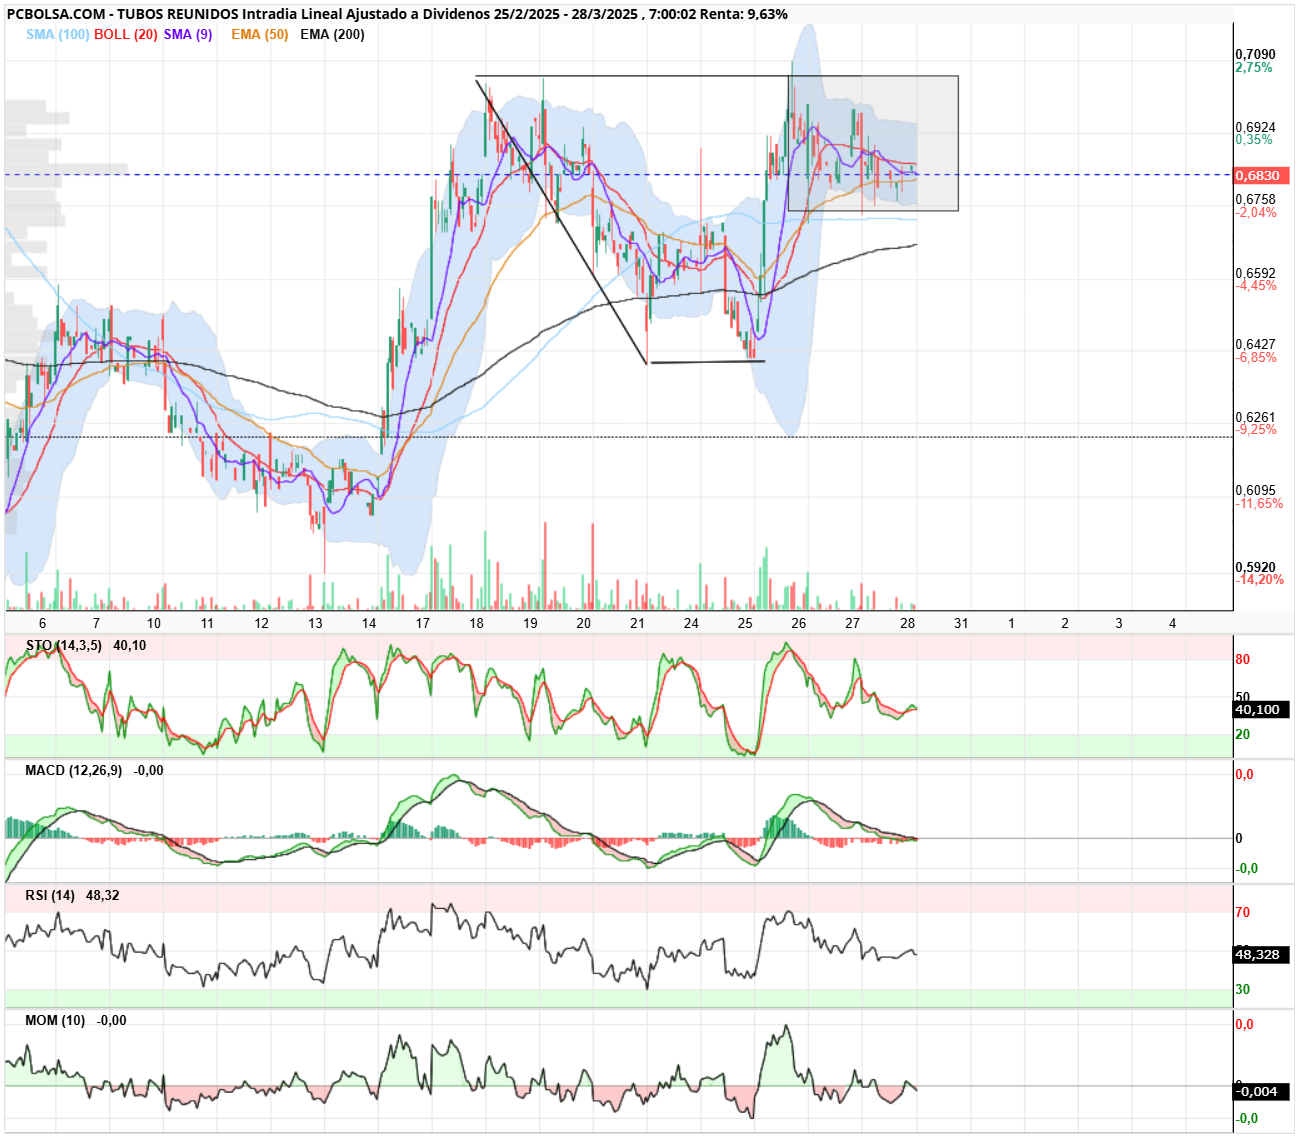Select the EMA (50) legend label

(259, 34)
